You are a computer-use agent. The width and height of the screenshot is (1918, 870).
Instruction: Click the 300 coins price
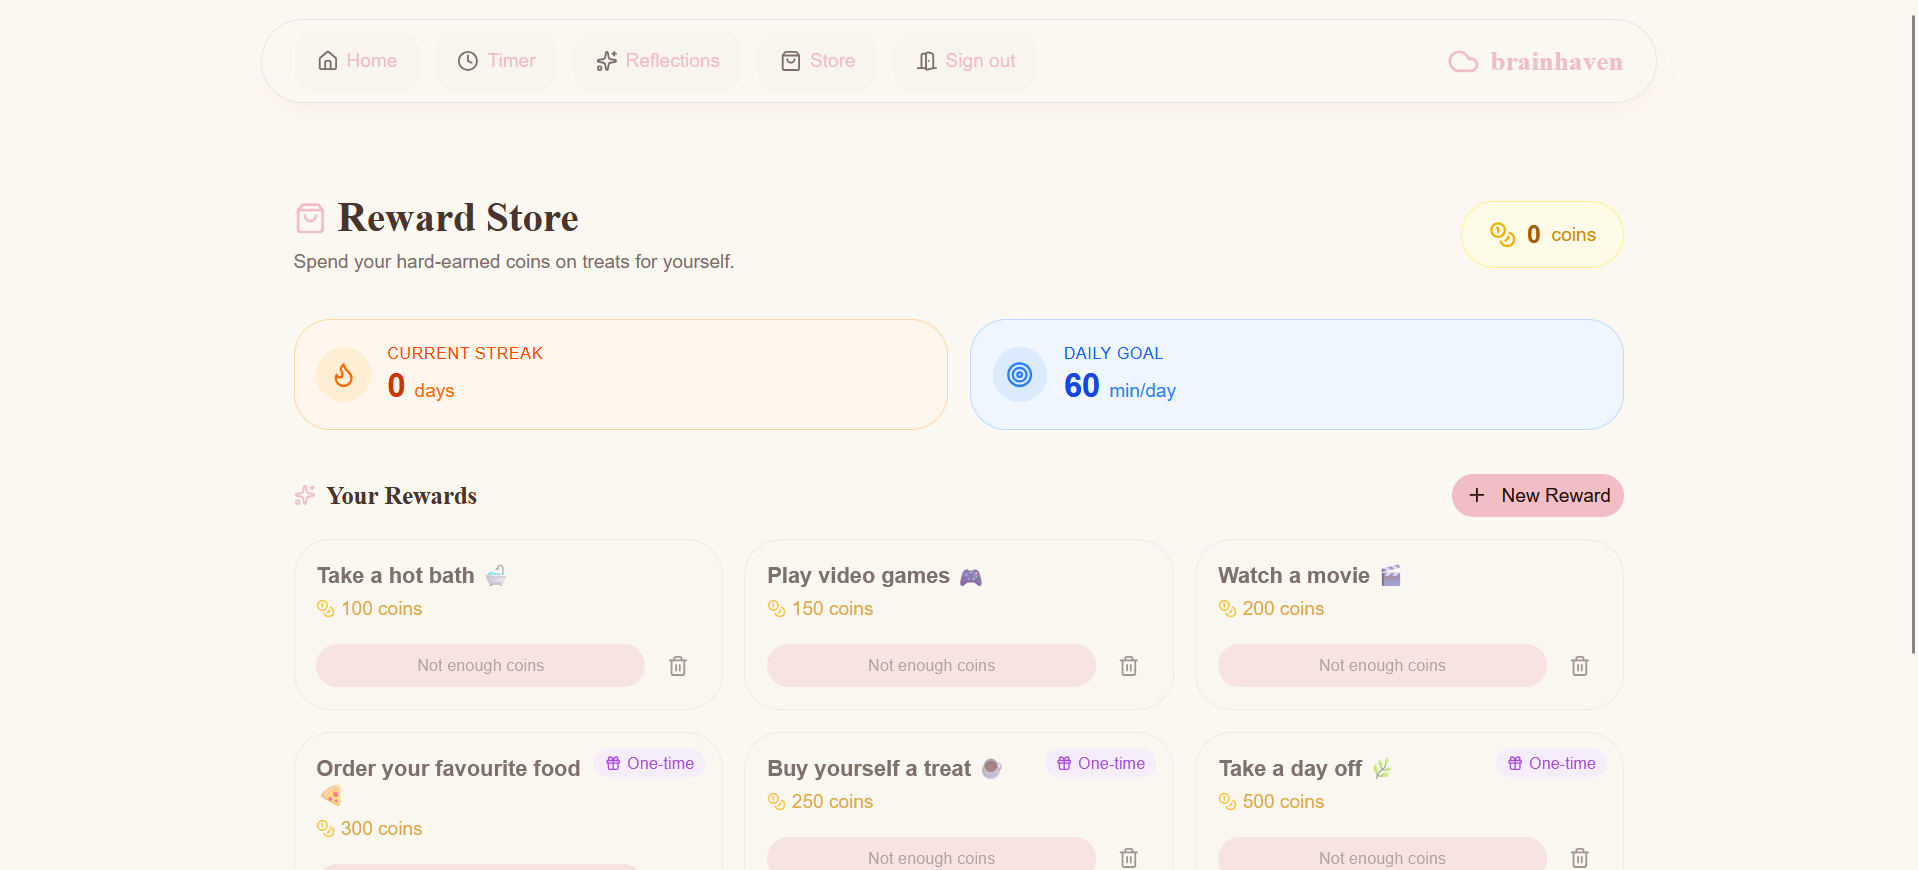click(381, 829)
